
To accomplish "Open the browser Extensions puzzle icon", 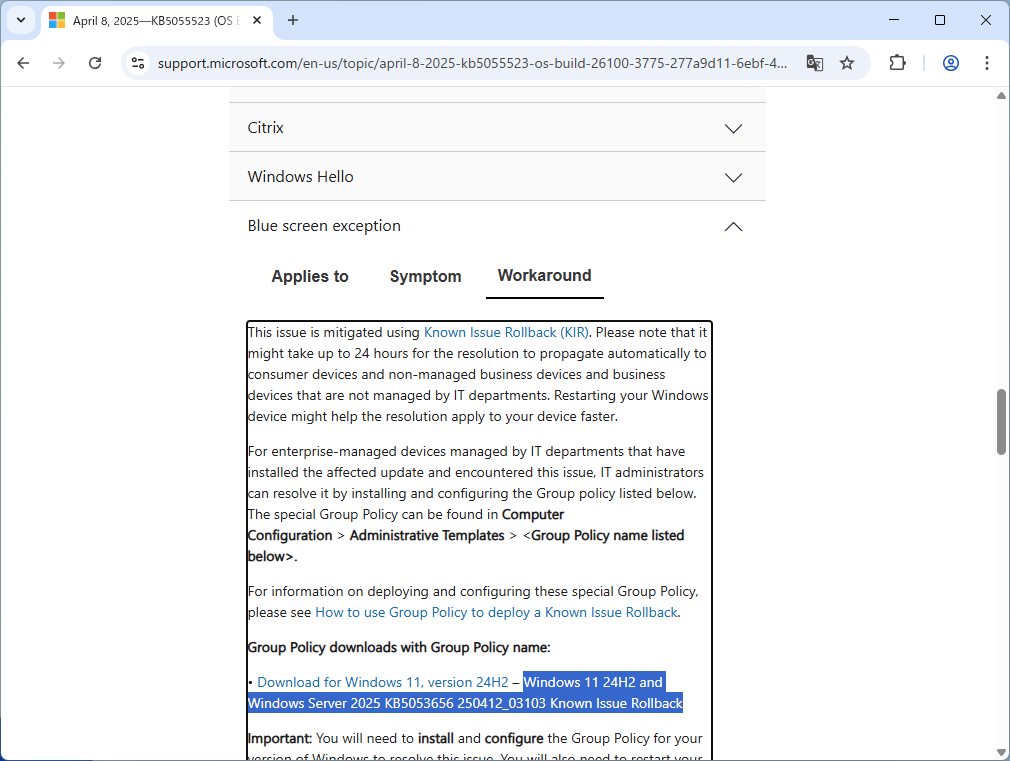I will pos(897,62).
